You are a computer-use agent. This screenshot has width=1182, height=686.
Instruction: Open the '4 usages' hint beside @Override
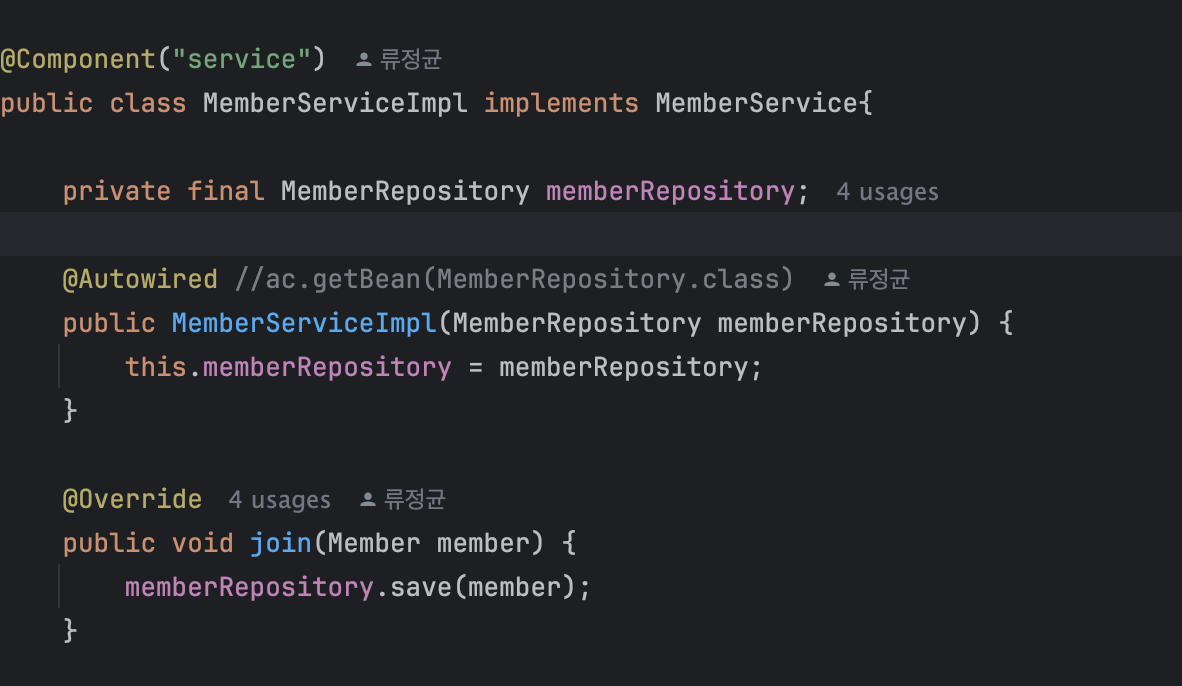280,500
